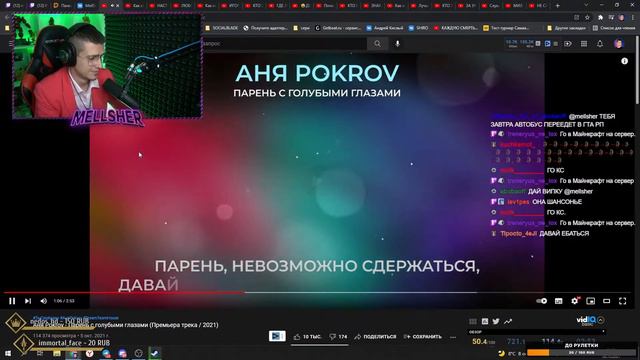Image resolution: width=640 pixels, height=360 pixels.
Task: Switch to miniplayer mode
Action: point(591,301)
